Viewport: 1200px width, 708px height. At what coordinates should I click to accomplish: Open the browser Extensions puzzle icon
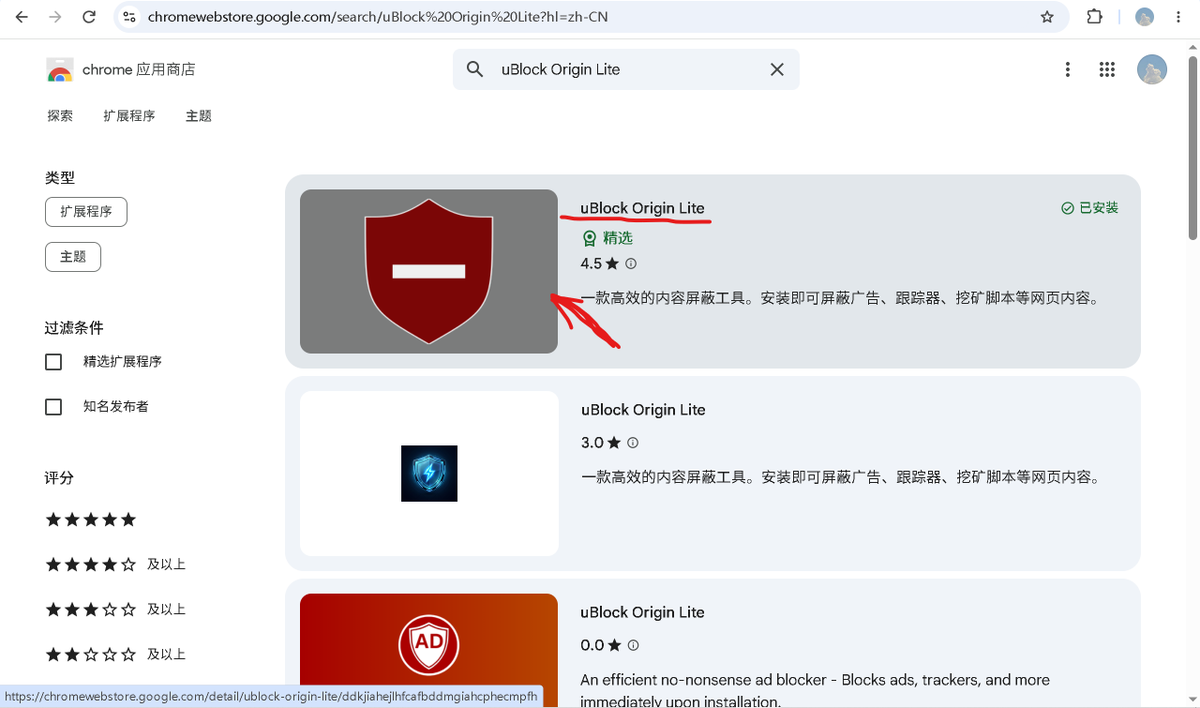pos(1094,17)
